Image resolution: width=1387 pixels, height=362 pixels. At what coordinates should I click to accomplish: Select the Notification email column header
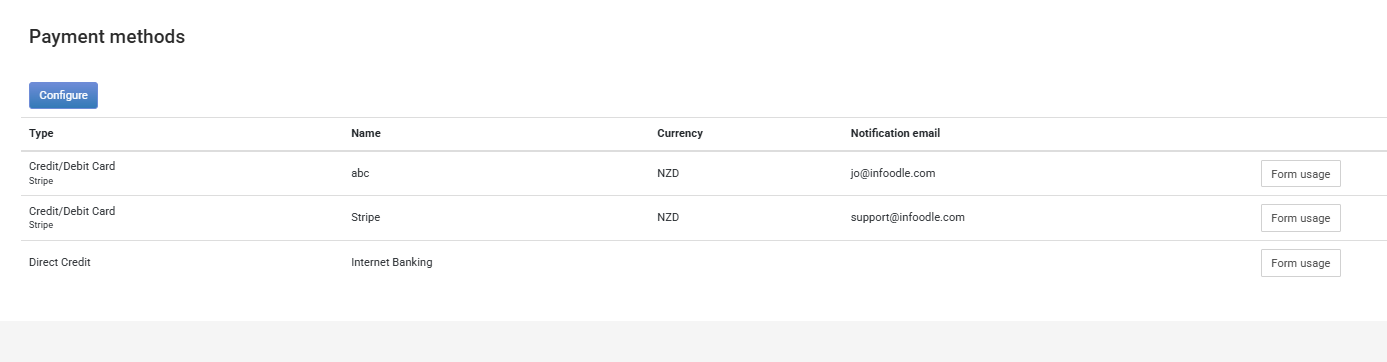coord(895,133)
